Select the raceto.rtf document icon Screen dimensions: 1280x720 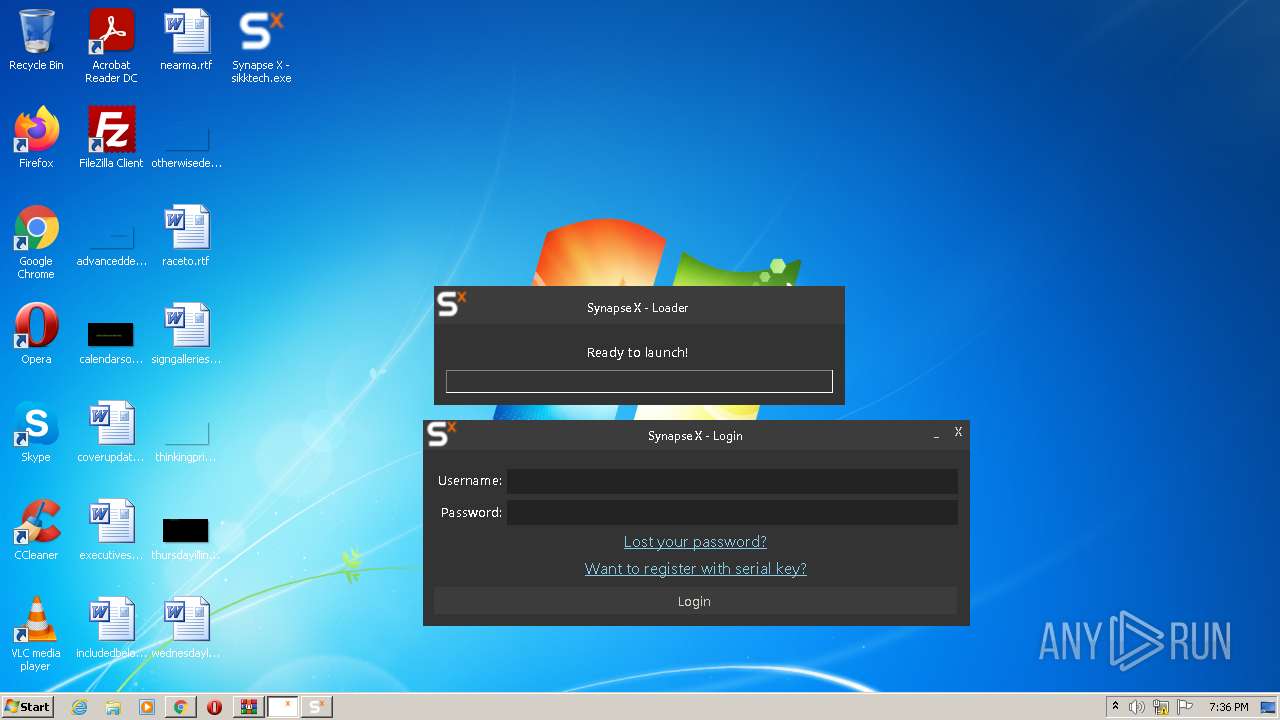pos(186,236)
